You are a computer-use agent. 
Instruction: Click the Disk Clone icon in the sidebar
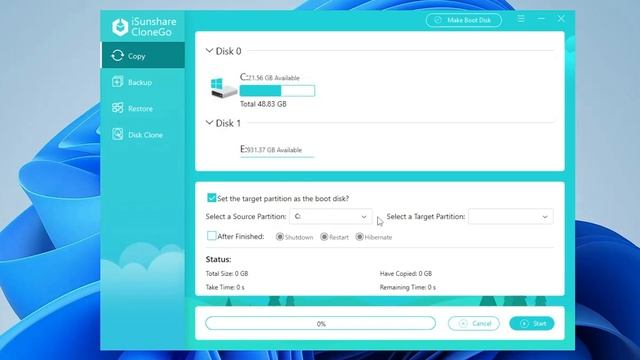click(x=118, y=134)
